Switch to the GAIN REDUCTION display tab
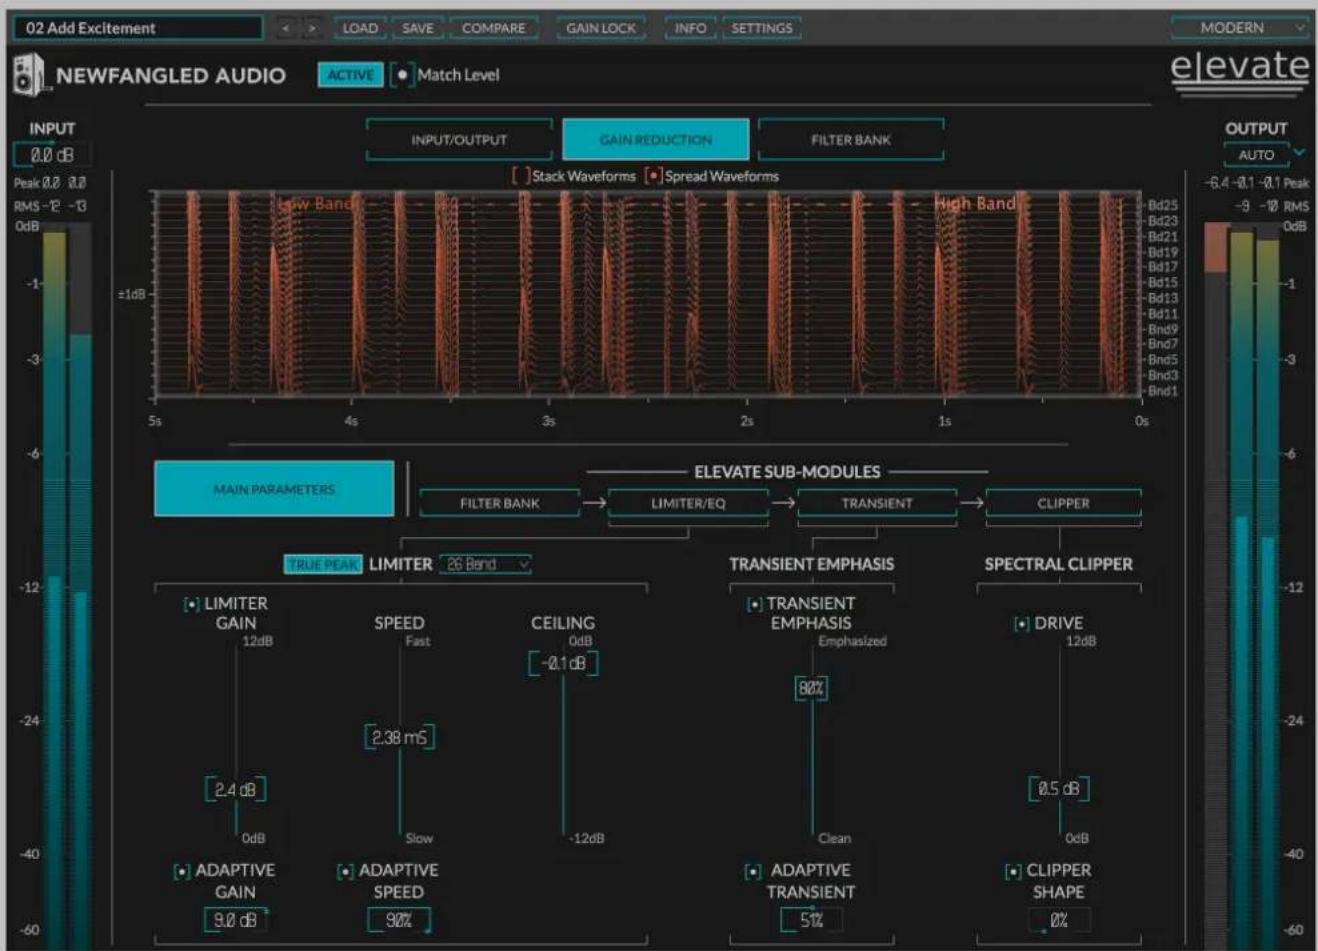1318x951 pixels. (656, 140)
